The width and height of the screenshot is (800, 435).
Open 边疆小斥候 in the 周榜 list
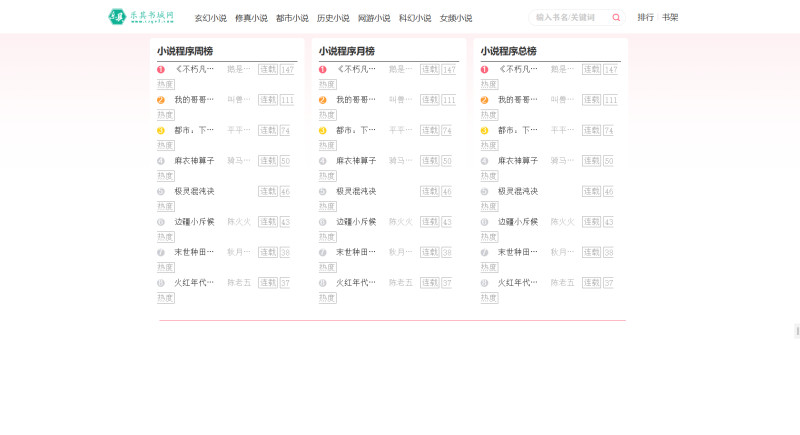point(194,222)
